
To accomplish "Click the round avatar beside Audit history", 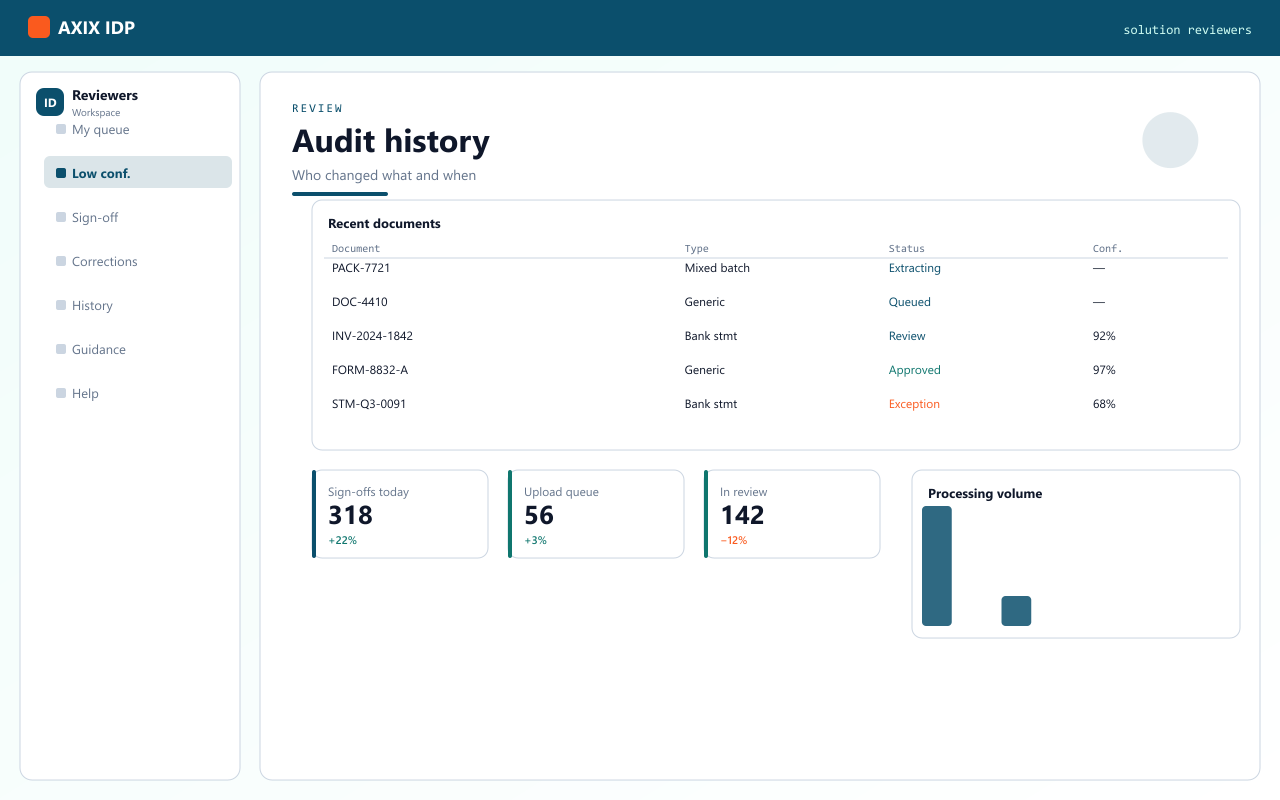I will [x=1170, y=140].
